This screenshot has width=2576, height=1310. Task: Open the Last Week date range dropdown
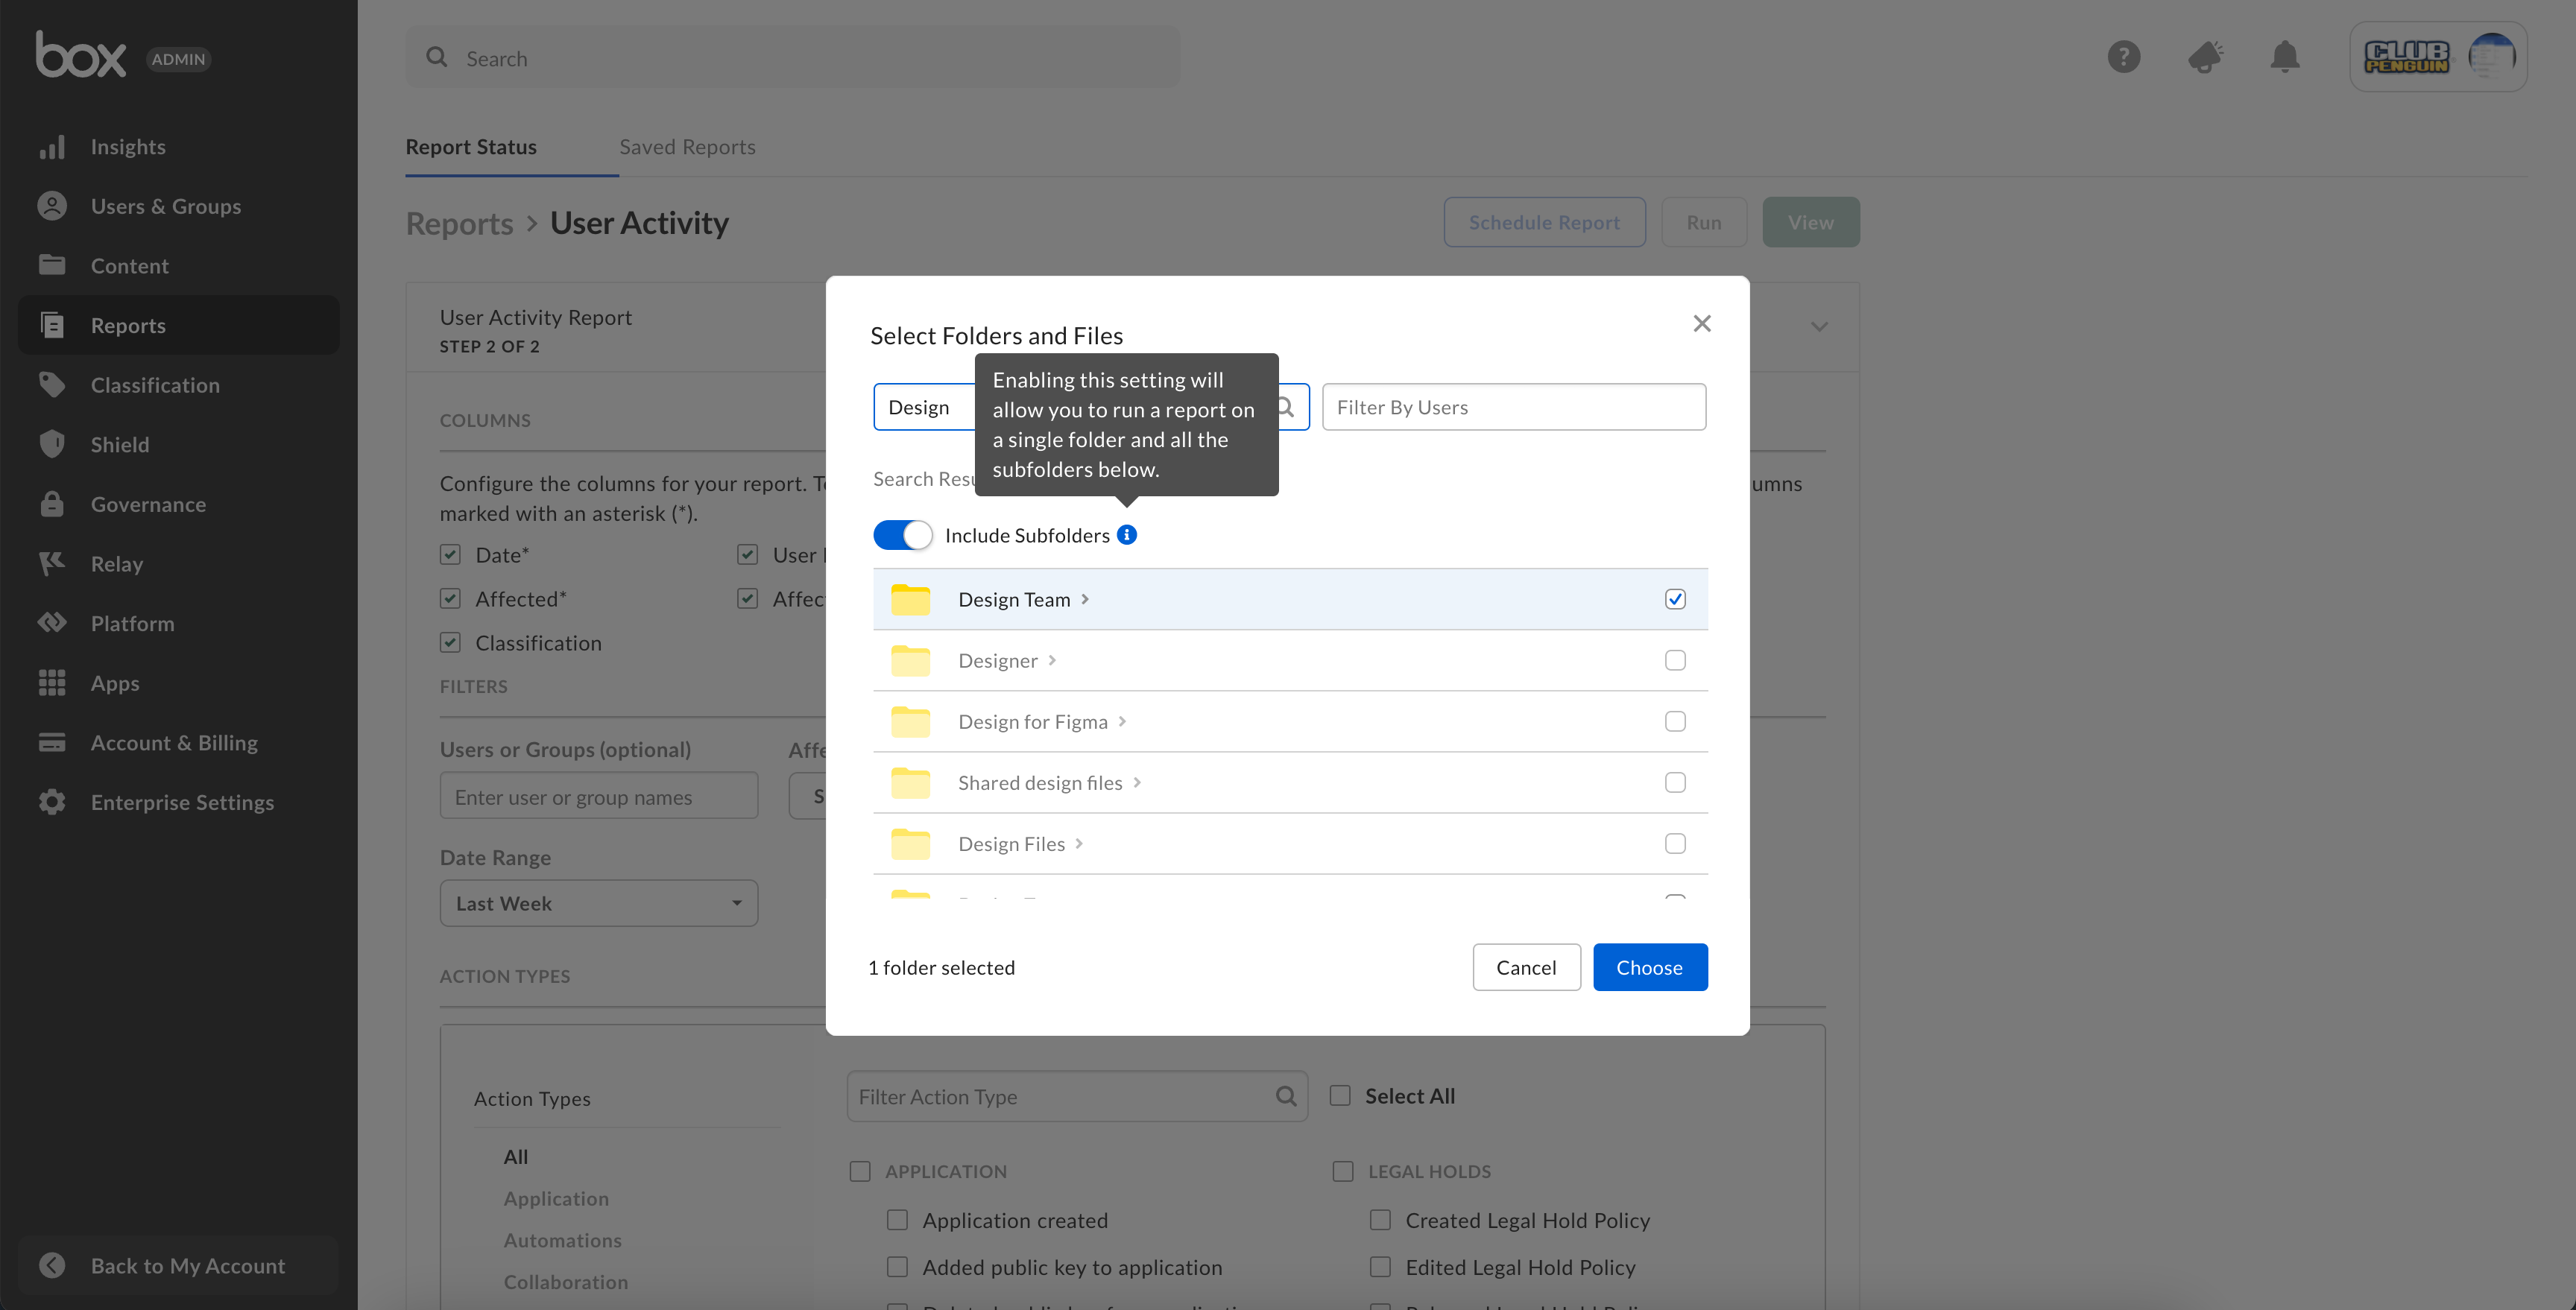(598, 903)
